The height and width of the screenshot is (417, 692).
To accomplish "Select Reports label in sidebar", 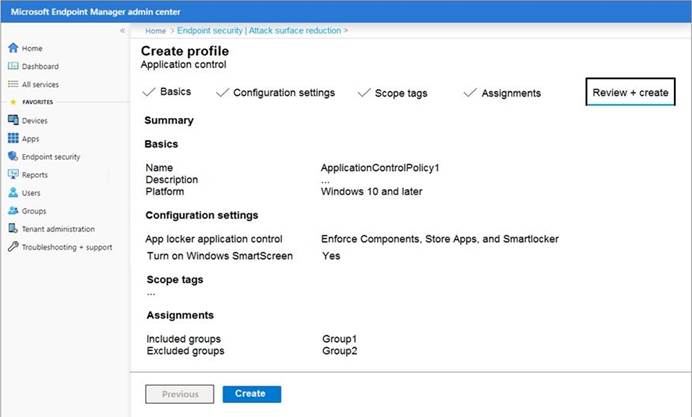I will pyautogui.click(x=35, y=175).
